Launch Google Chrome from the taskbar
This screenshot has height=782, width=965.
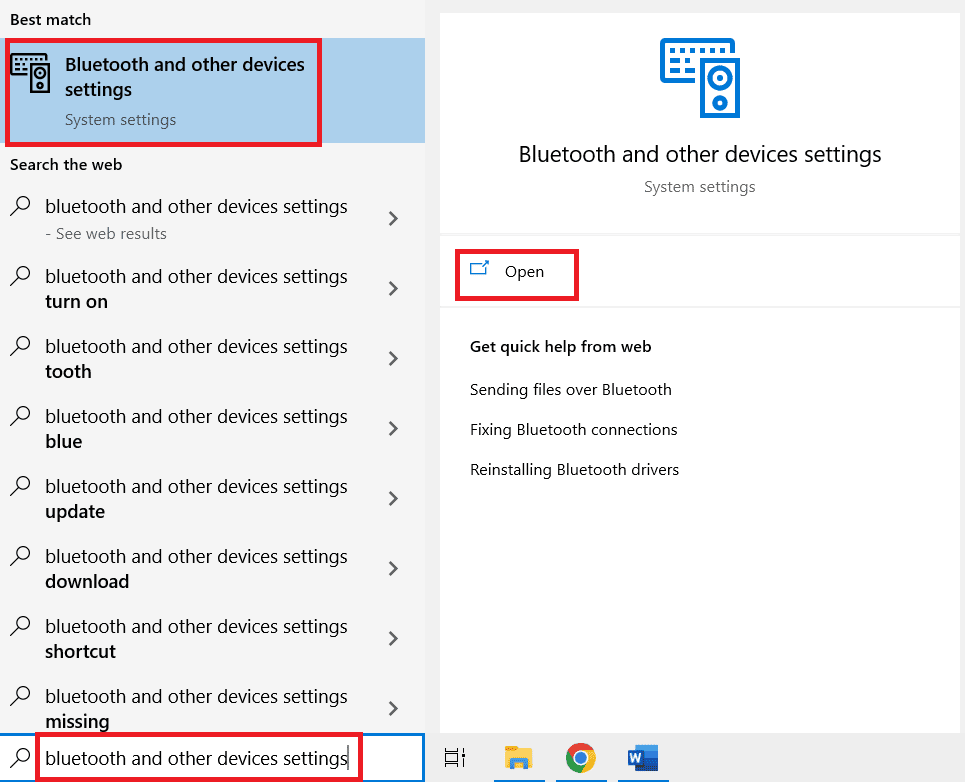[580, 758]
